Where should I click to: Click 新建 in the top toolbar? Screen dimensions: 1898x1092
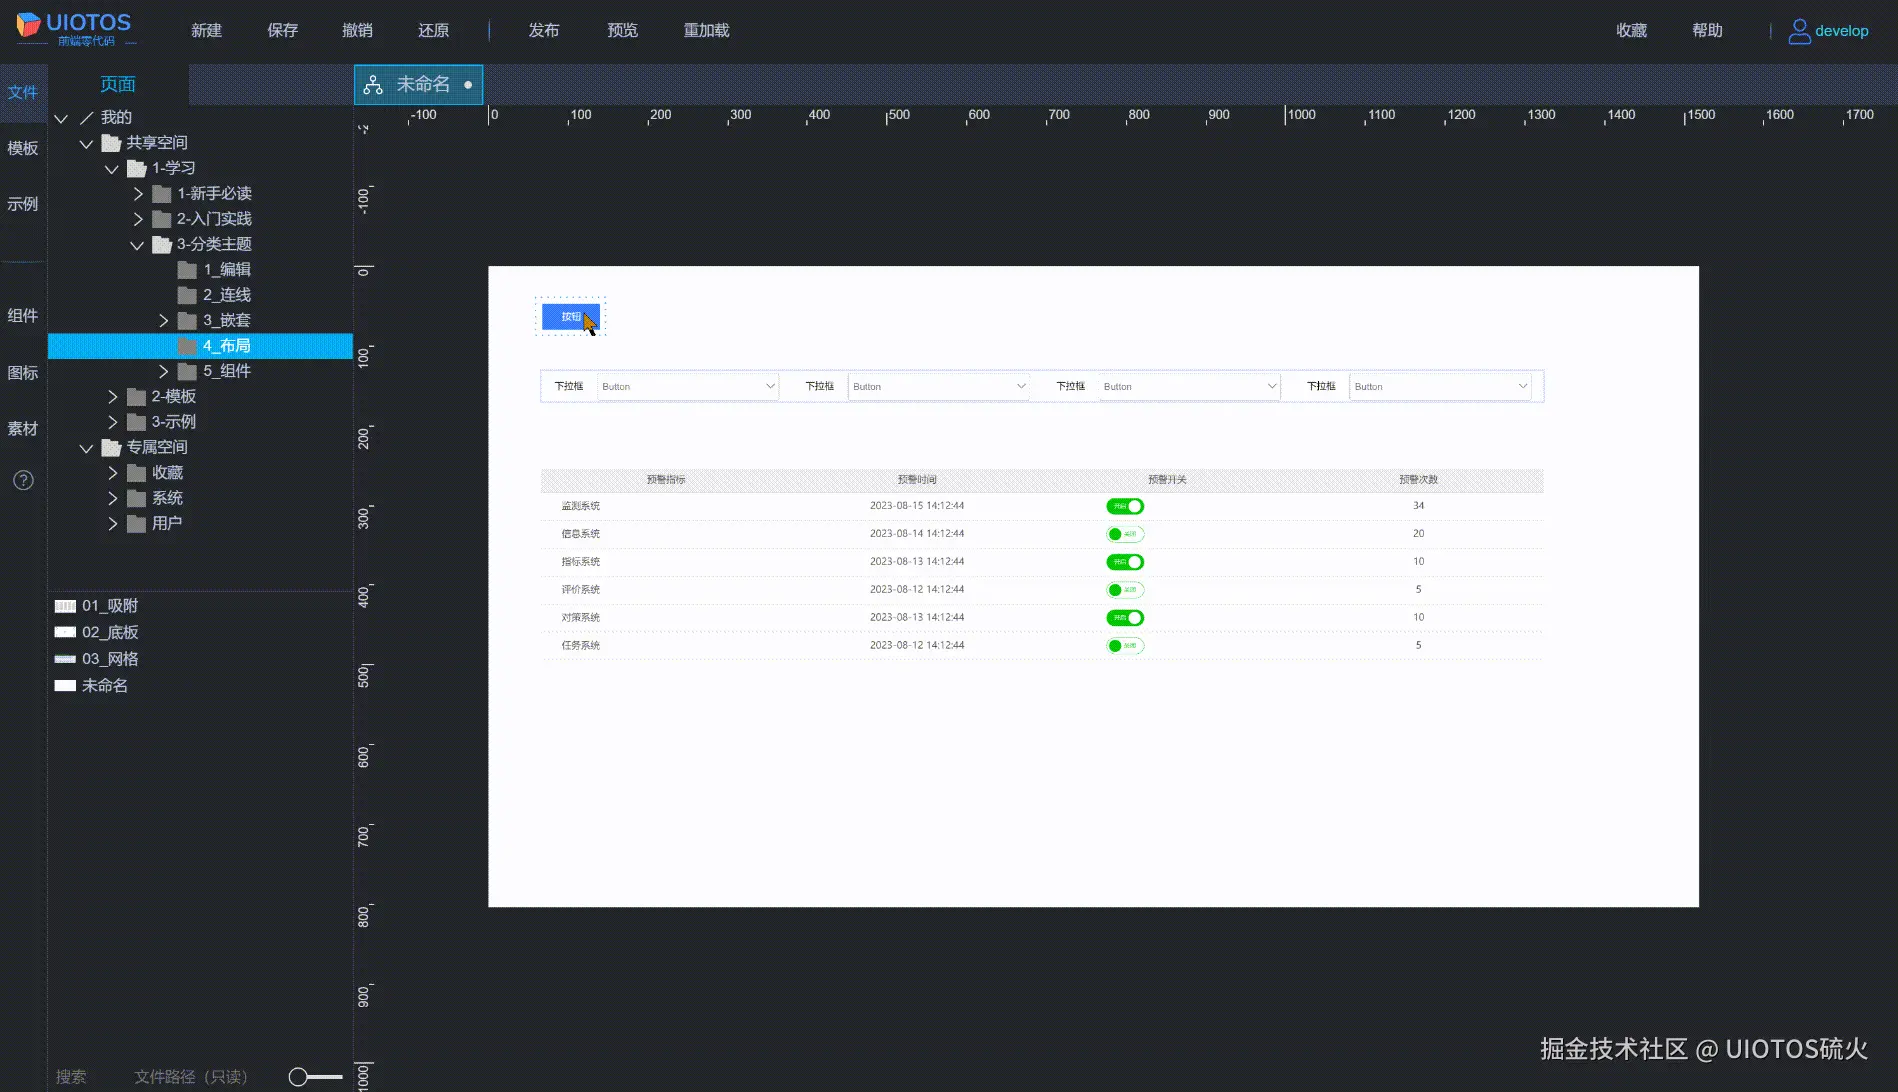tap(207, 31)
